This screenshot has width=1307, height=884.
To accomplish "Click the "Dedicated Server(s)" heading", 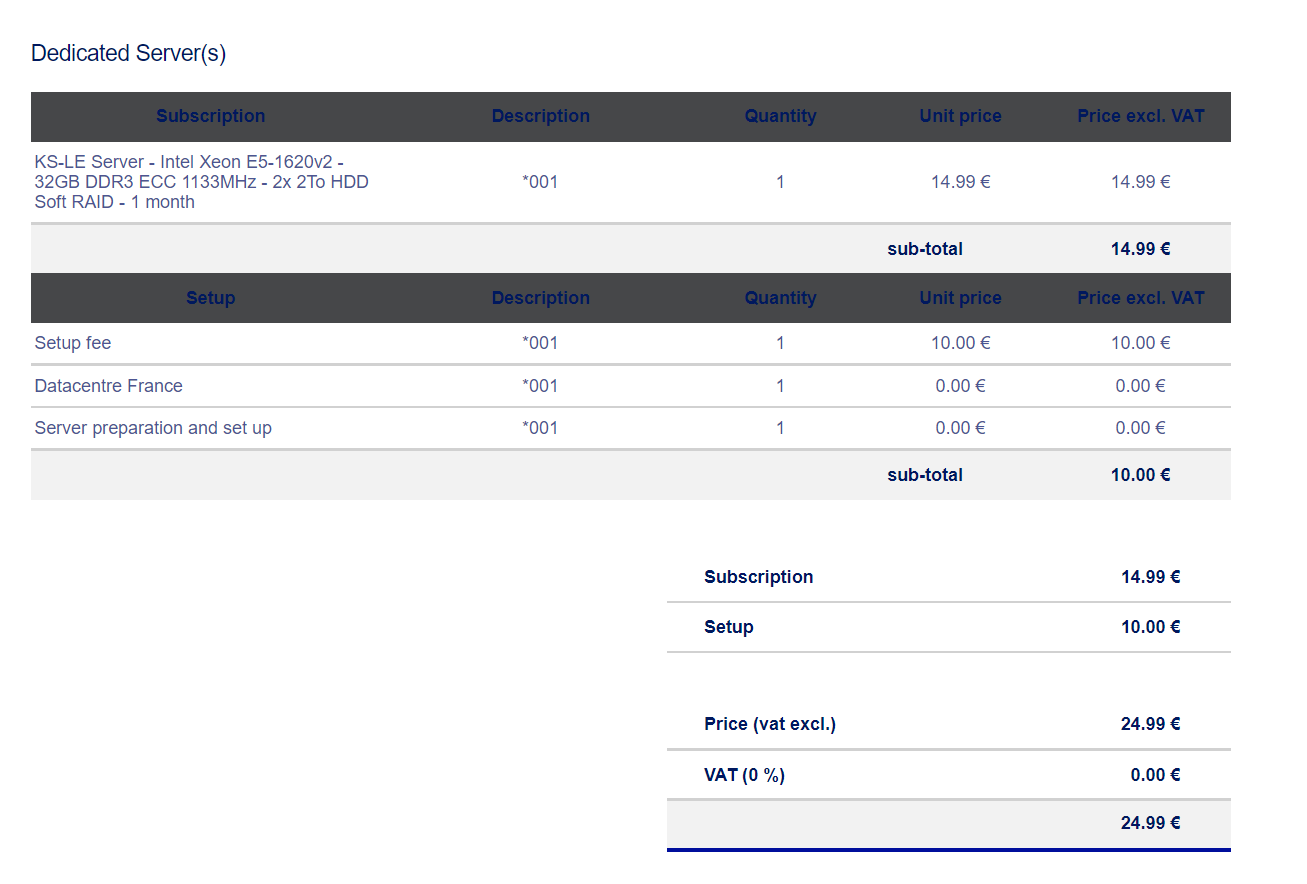I will pos(129,53).
